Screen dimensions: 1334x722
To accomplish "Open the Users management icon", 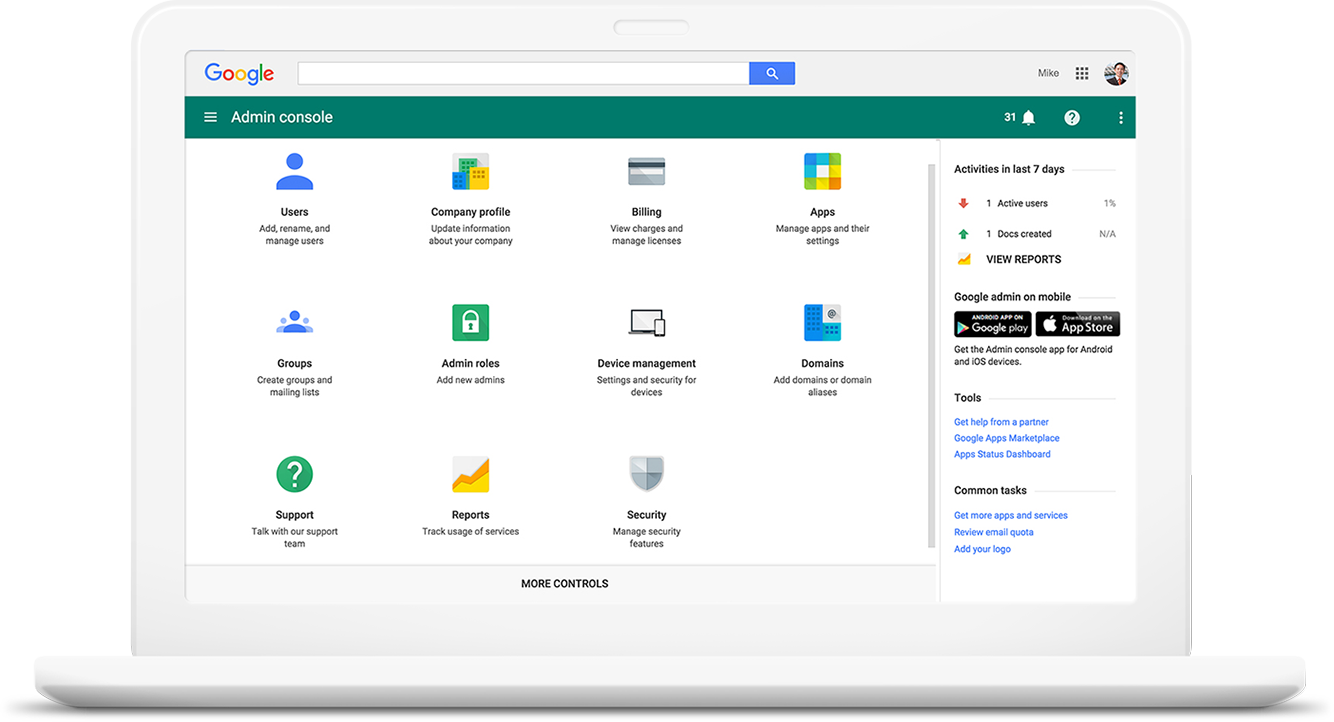I will [x=294, y=170].
